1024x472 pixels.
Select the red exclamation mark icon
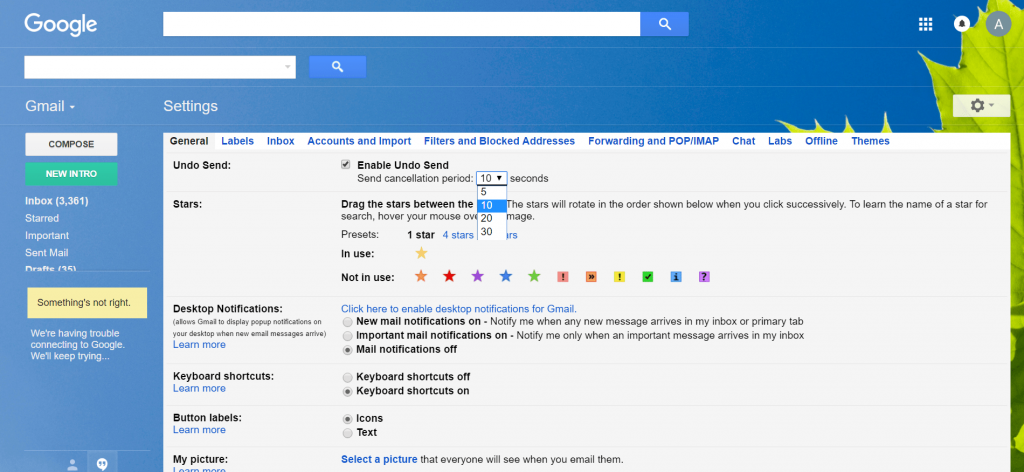562,277
